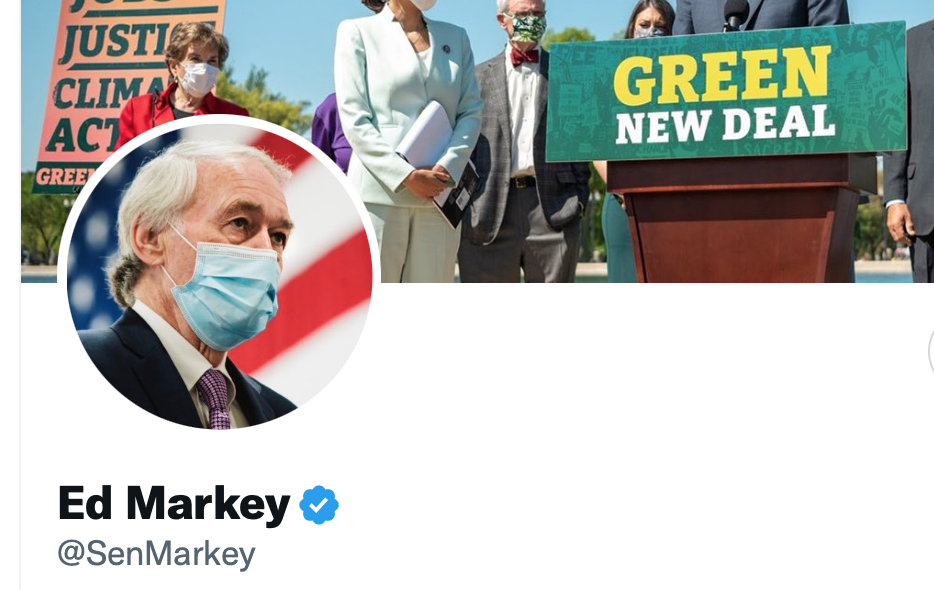This screenshot has height=590, width=934.
Task: Open the banner at the Green New Deal sign
Action: click(726, 92)
